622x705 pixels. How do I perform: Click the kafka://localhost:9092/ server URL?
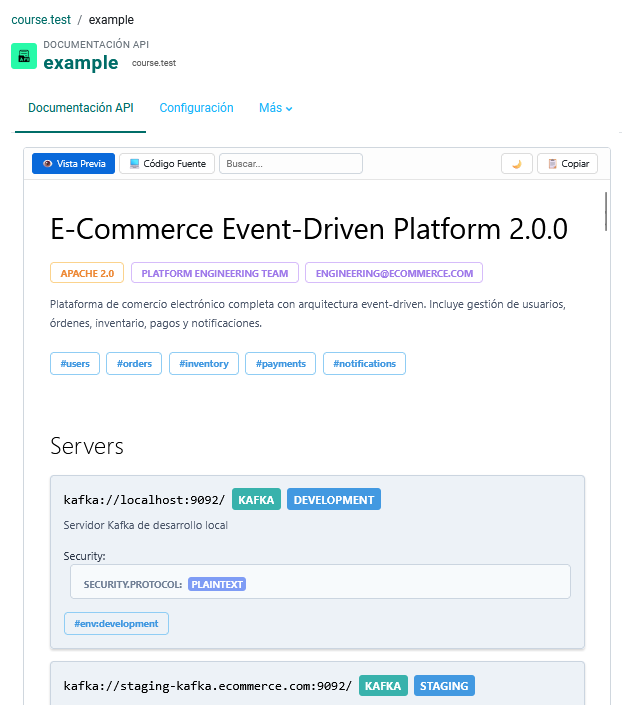click(x=144, y=500)
